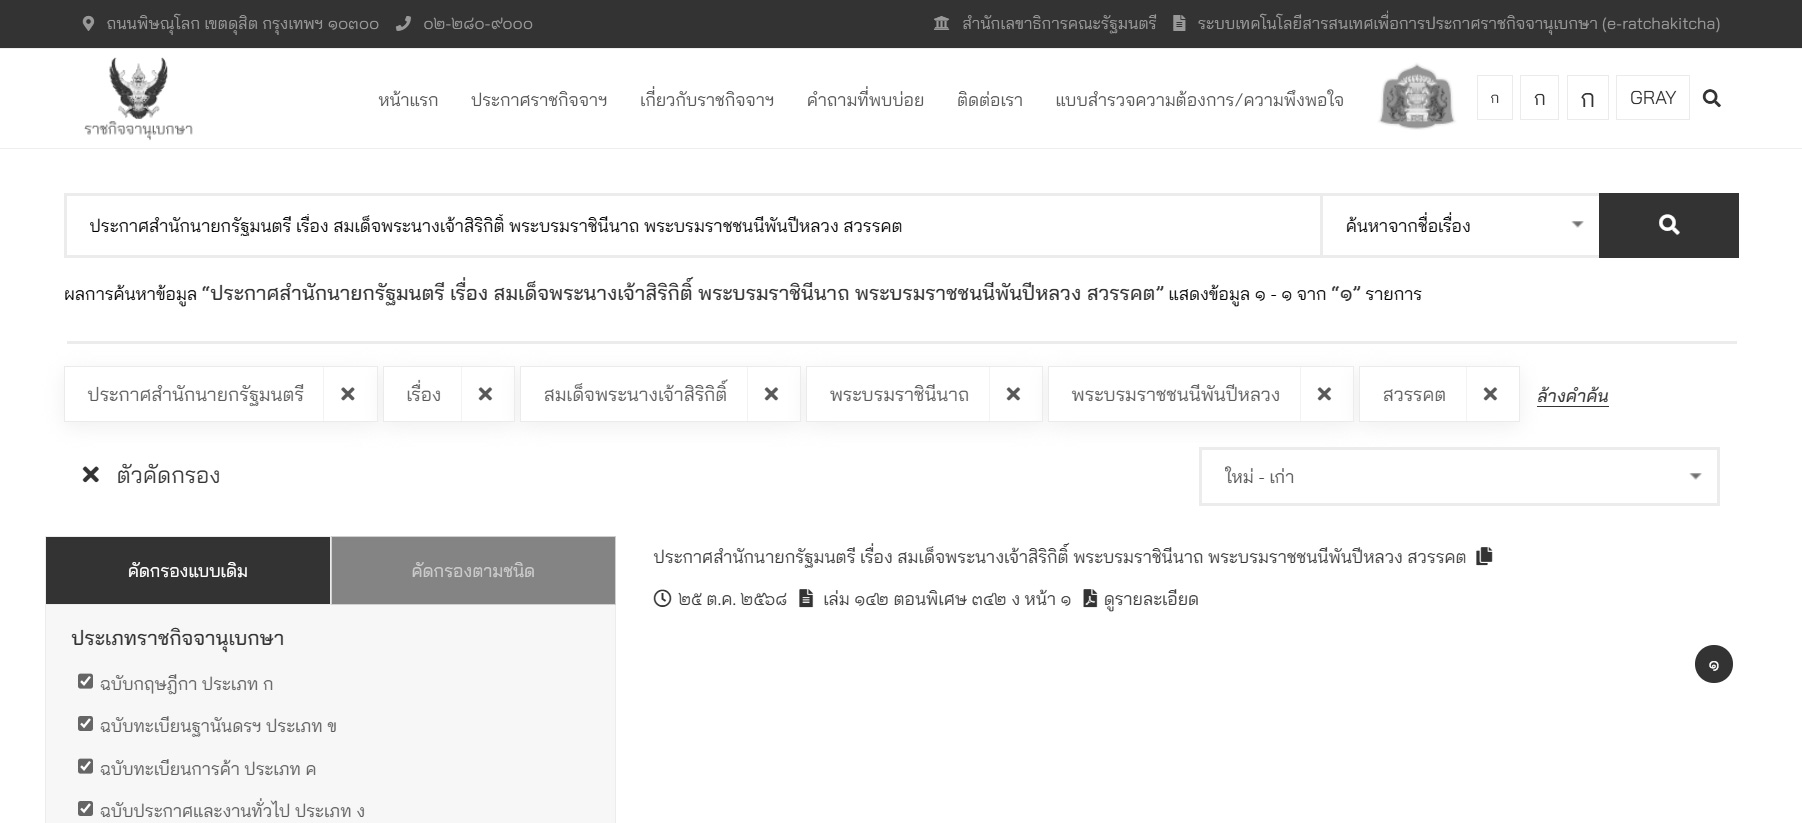
Task: Open the search result title link
Action: tap(1059, 556)
